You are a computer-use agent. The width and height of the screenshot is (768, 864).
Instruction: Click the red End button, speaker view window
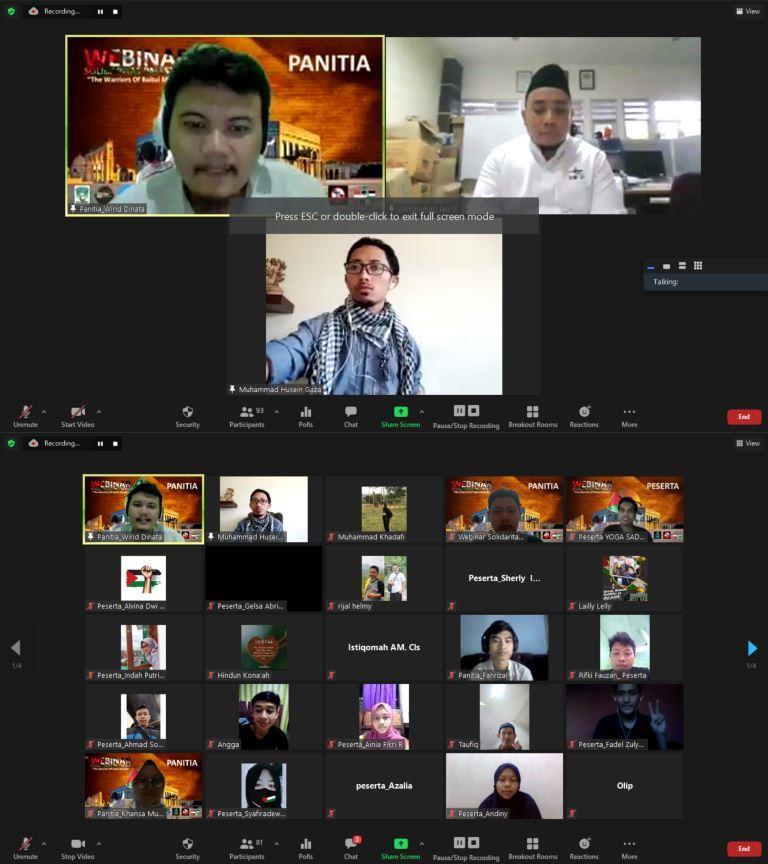744,417
